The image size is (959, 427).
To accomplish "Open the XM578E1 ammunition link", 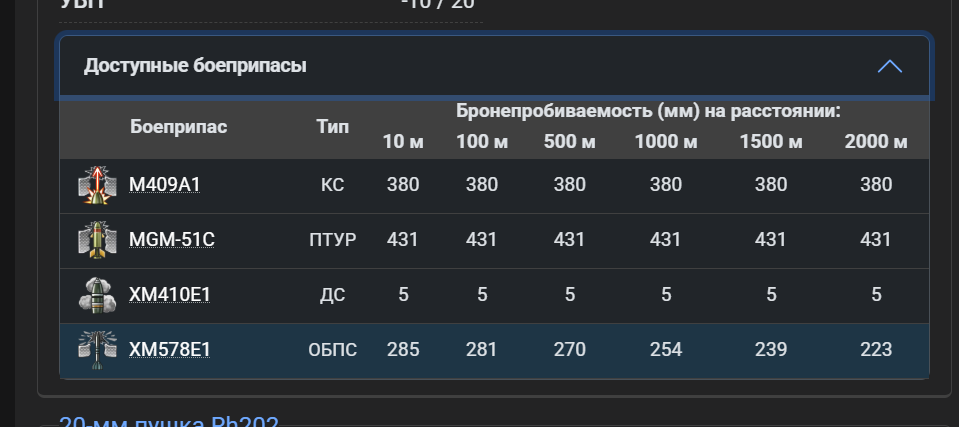I will tap(169, 350).
